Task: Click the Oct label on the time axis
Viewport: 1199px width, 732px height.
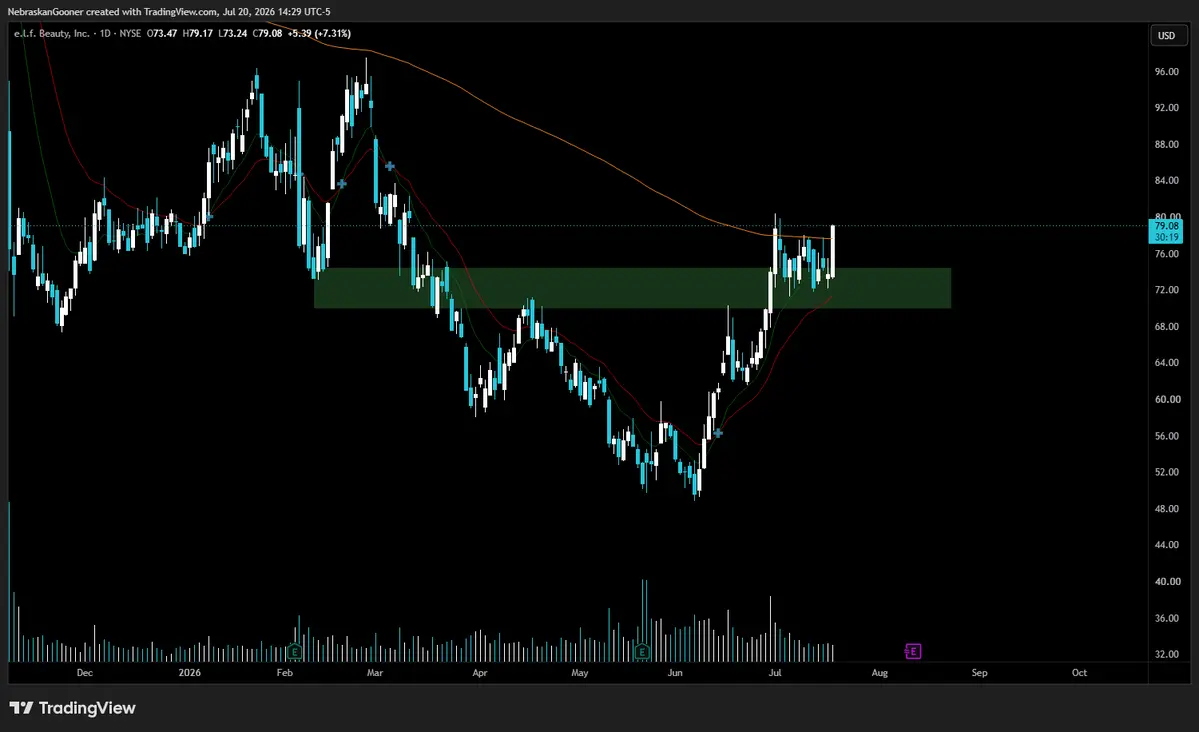Action: click(x=1079, y=673)
